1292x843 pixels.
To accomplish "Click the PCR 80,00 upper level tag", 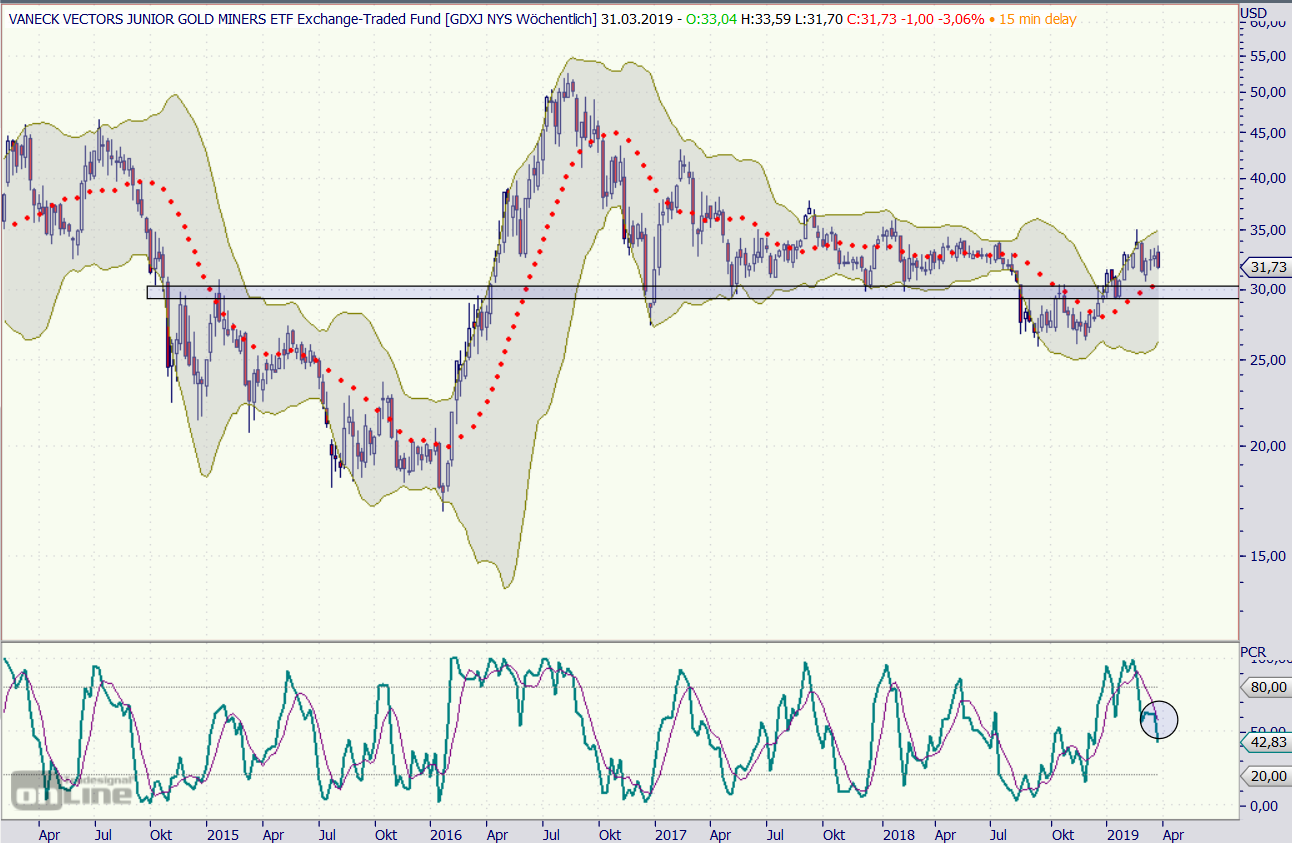I will point(1264,688).
